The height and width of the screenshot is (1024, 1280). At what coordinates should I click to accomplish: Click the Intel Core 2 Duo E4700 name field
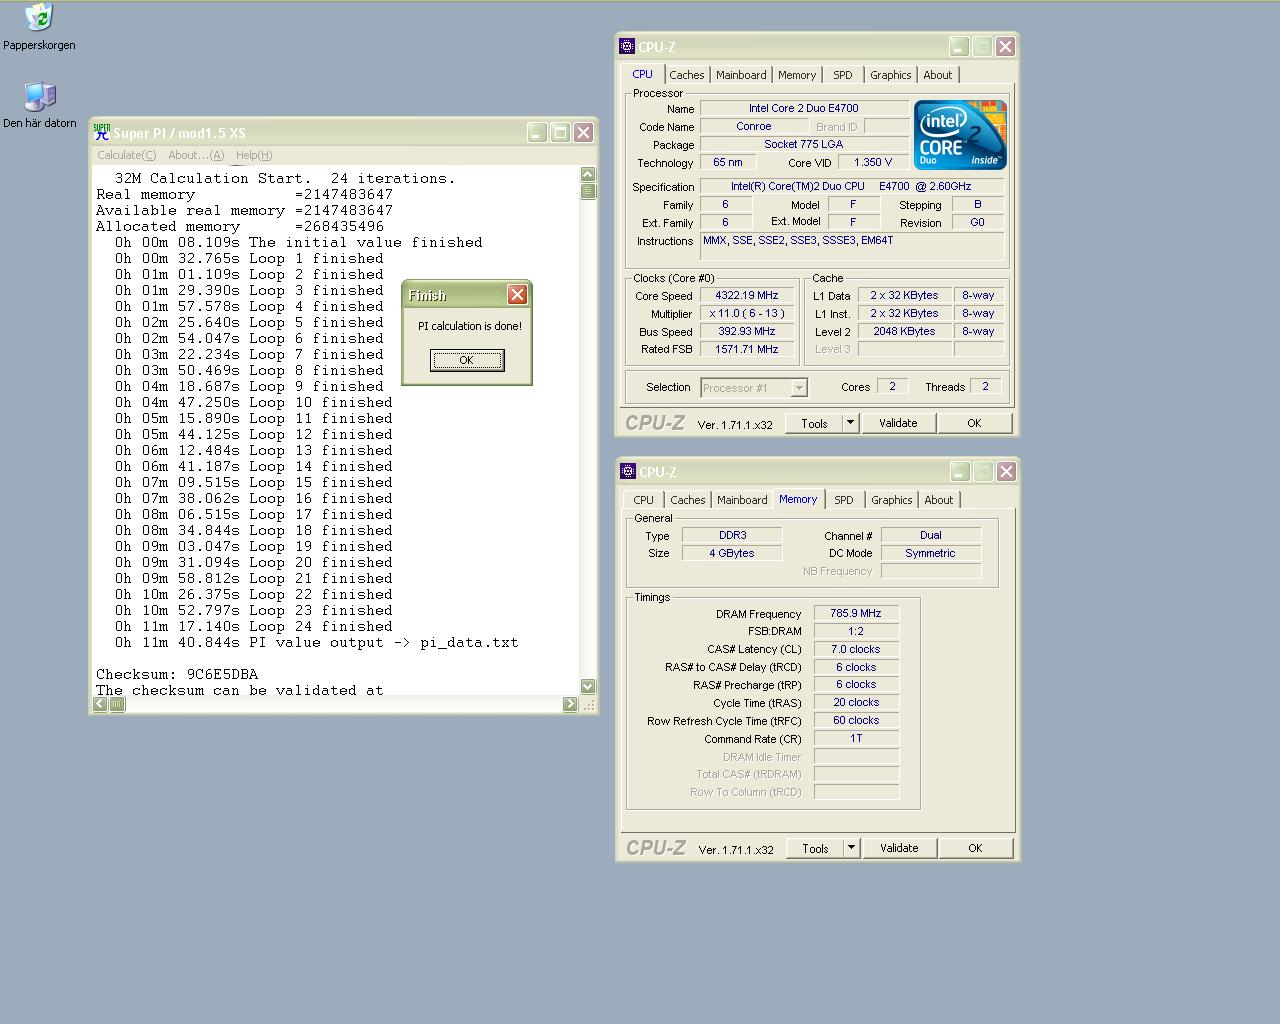tap(804, 109)
